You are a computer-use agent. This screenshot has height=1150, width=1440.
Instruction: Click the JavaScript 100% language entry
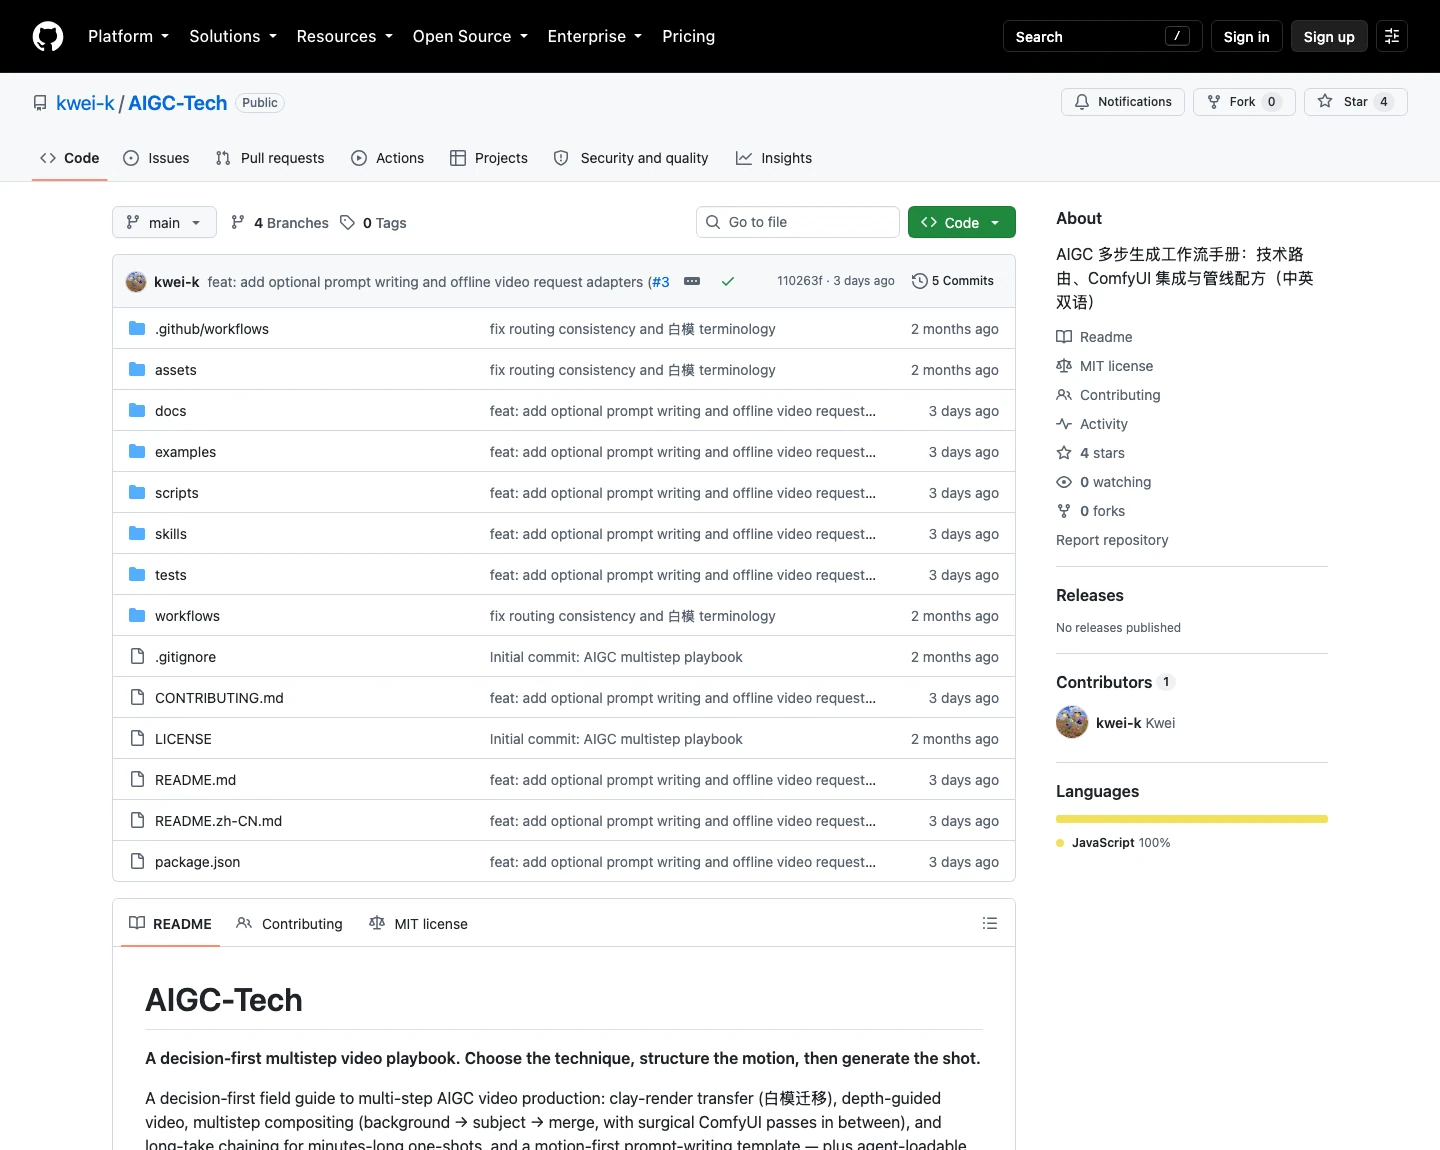[1114, 843]
